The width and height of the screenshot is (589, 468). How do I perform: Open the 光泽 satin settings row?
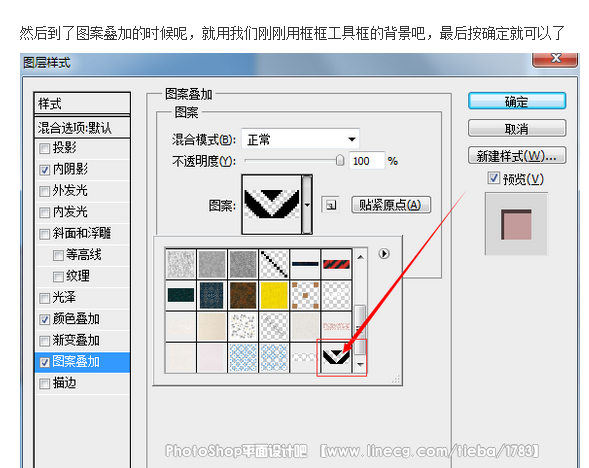pyautogui.click(x=82, y=298)
